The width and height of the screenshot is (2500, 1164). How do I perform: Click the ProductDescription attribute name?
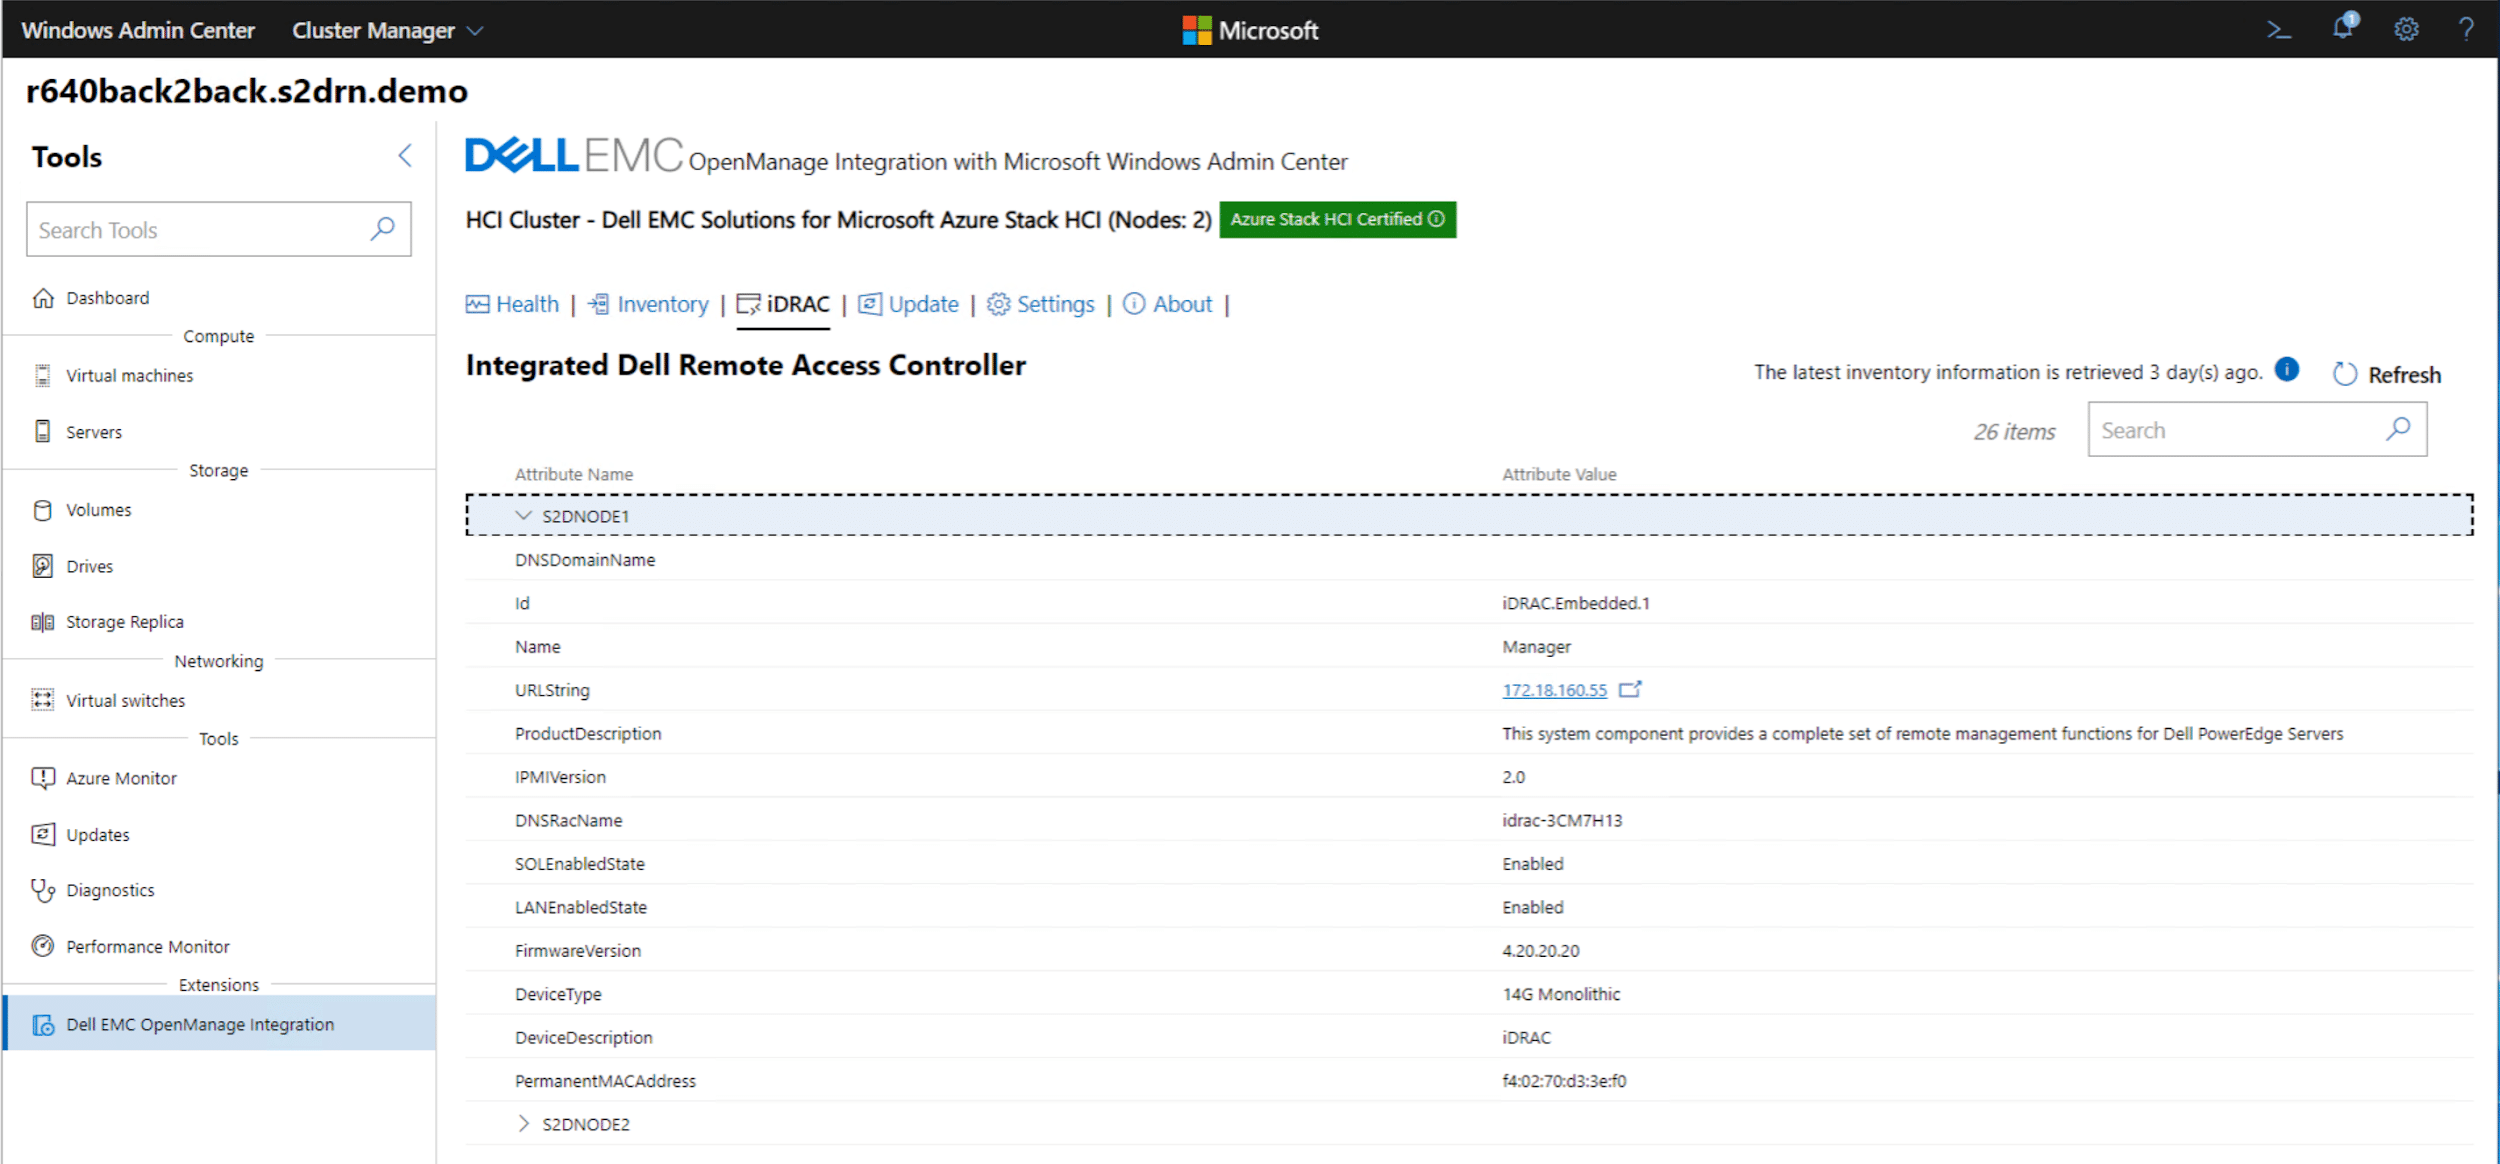588,734
